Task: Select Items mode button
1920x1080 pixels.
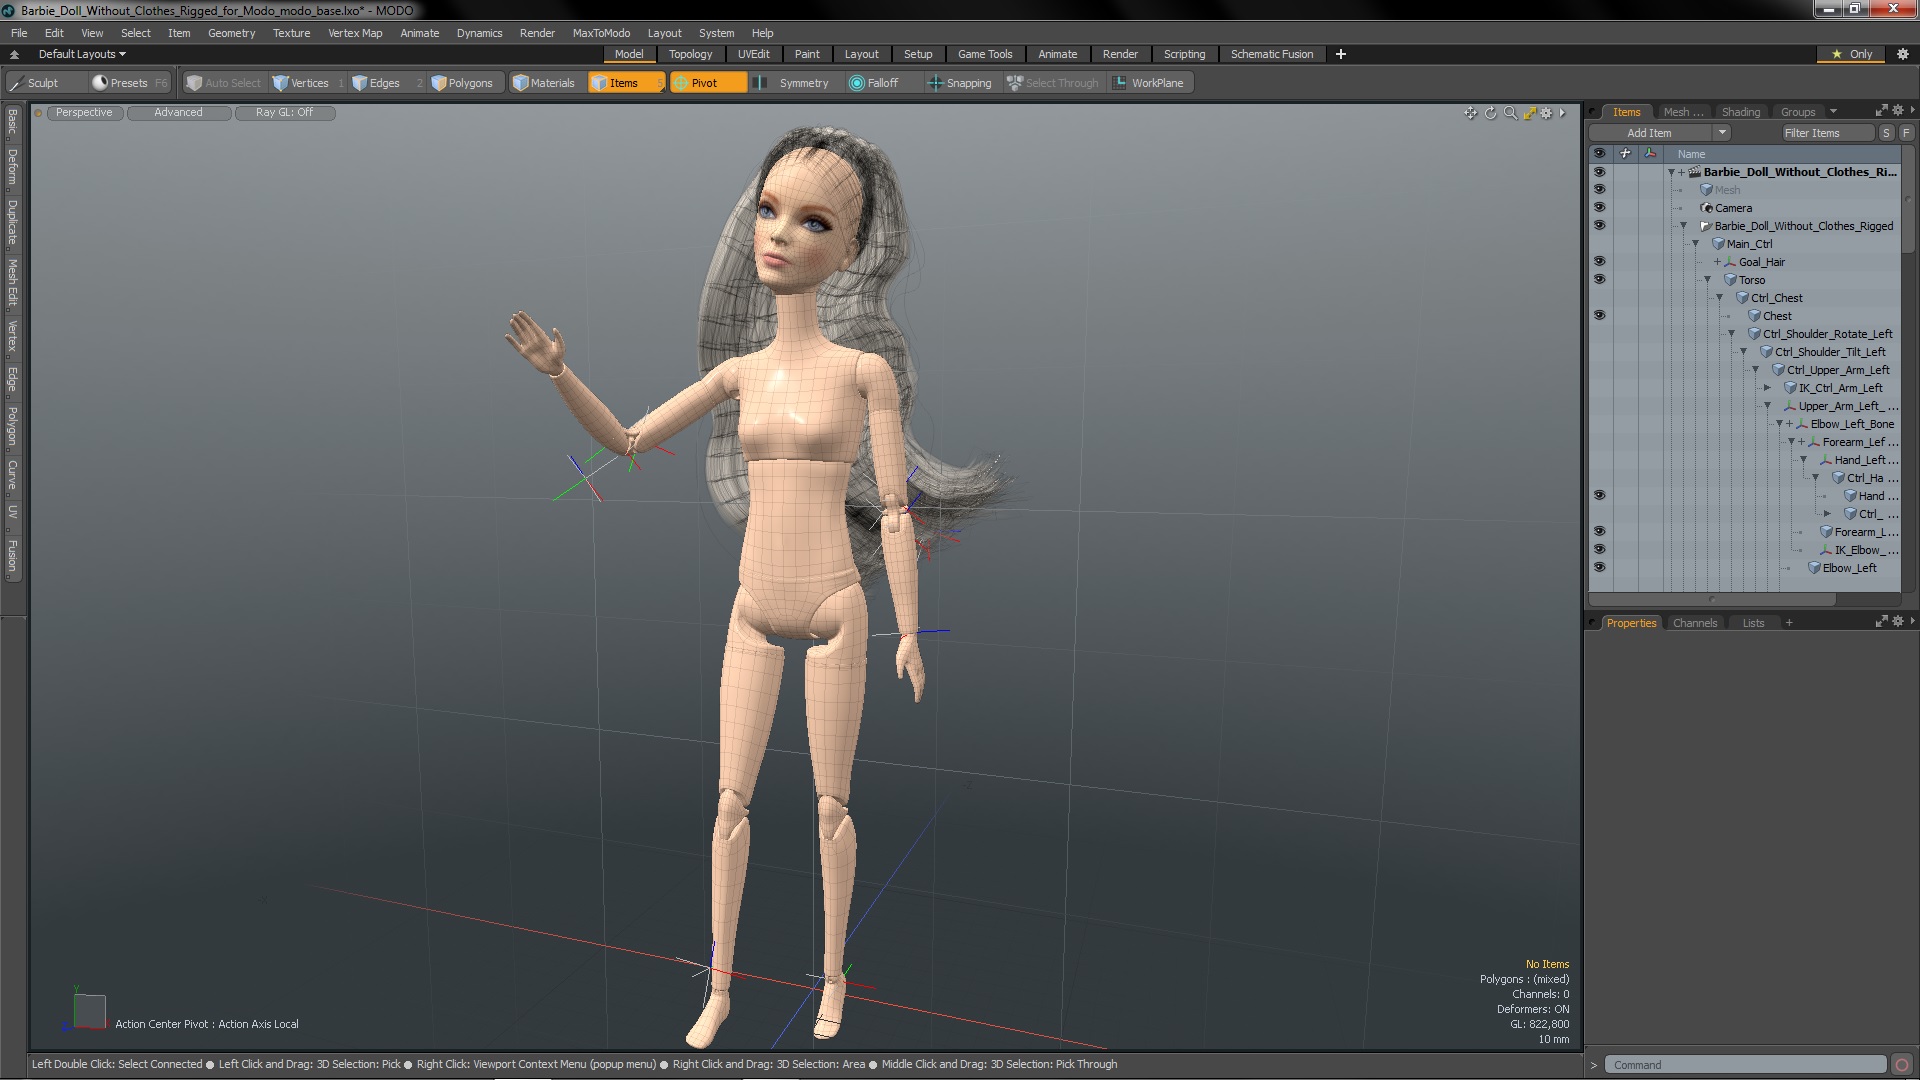Action: pyautogui.click(x=625, y=83)
